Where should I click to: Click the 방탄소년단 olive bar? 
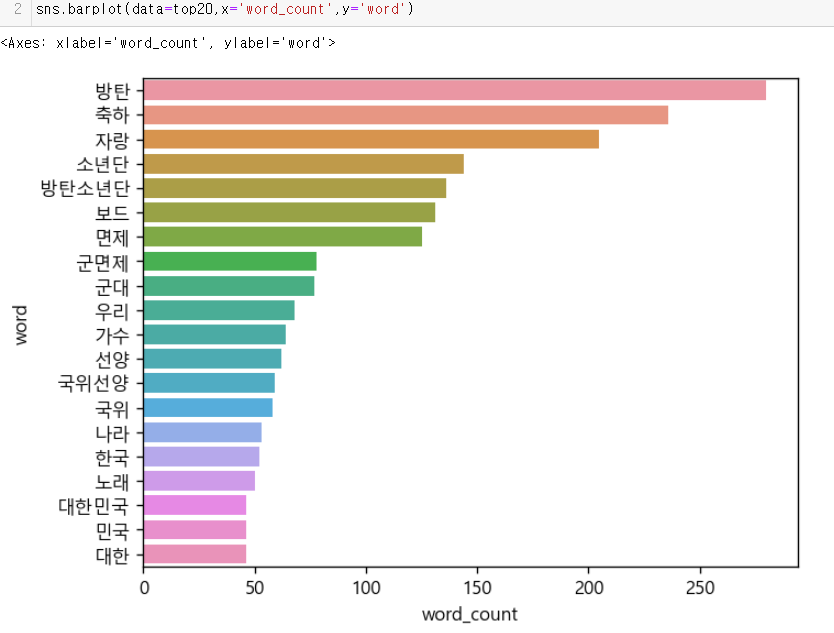click(295, 188)
